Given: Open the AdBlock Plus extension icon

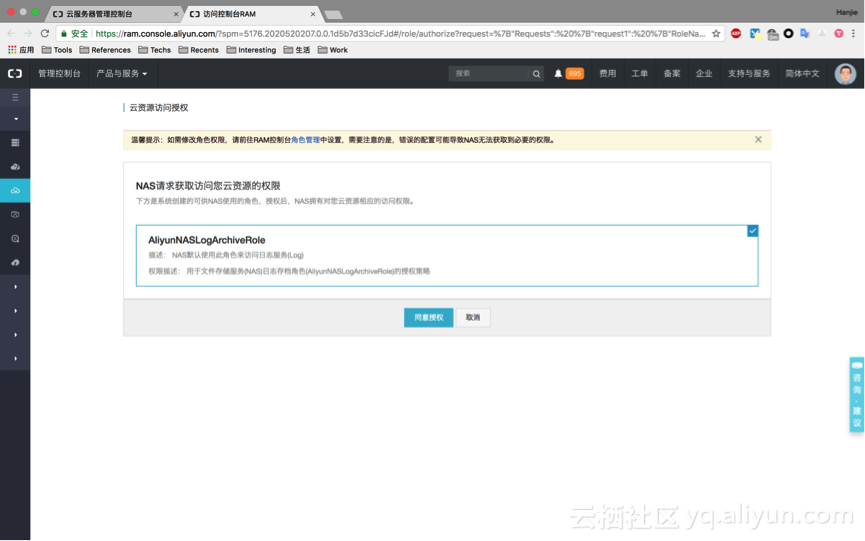Looking at the screenshot, I should coord(736,34).
